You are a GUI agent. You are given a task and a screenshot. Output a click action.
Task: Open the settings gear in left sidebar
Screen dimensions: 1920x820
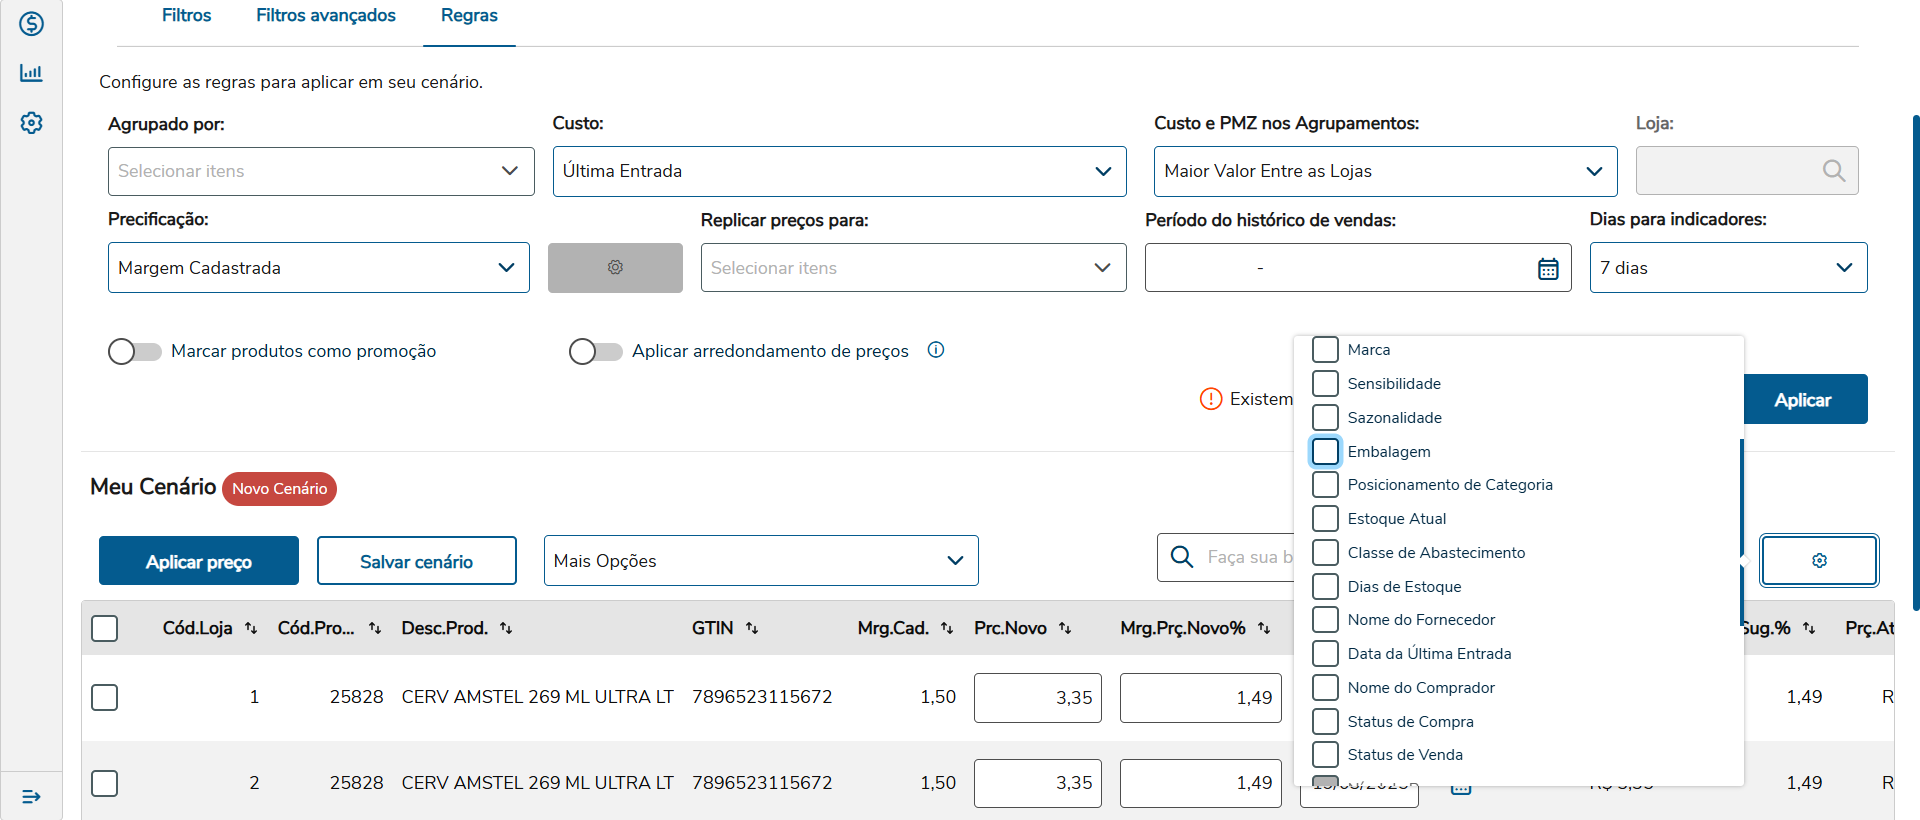coord(31,123)
